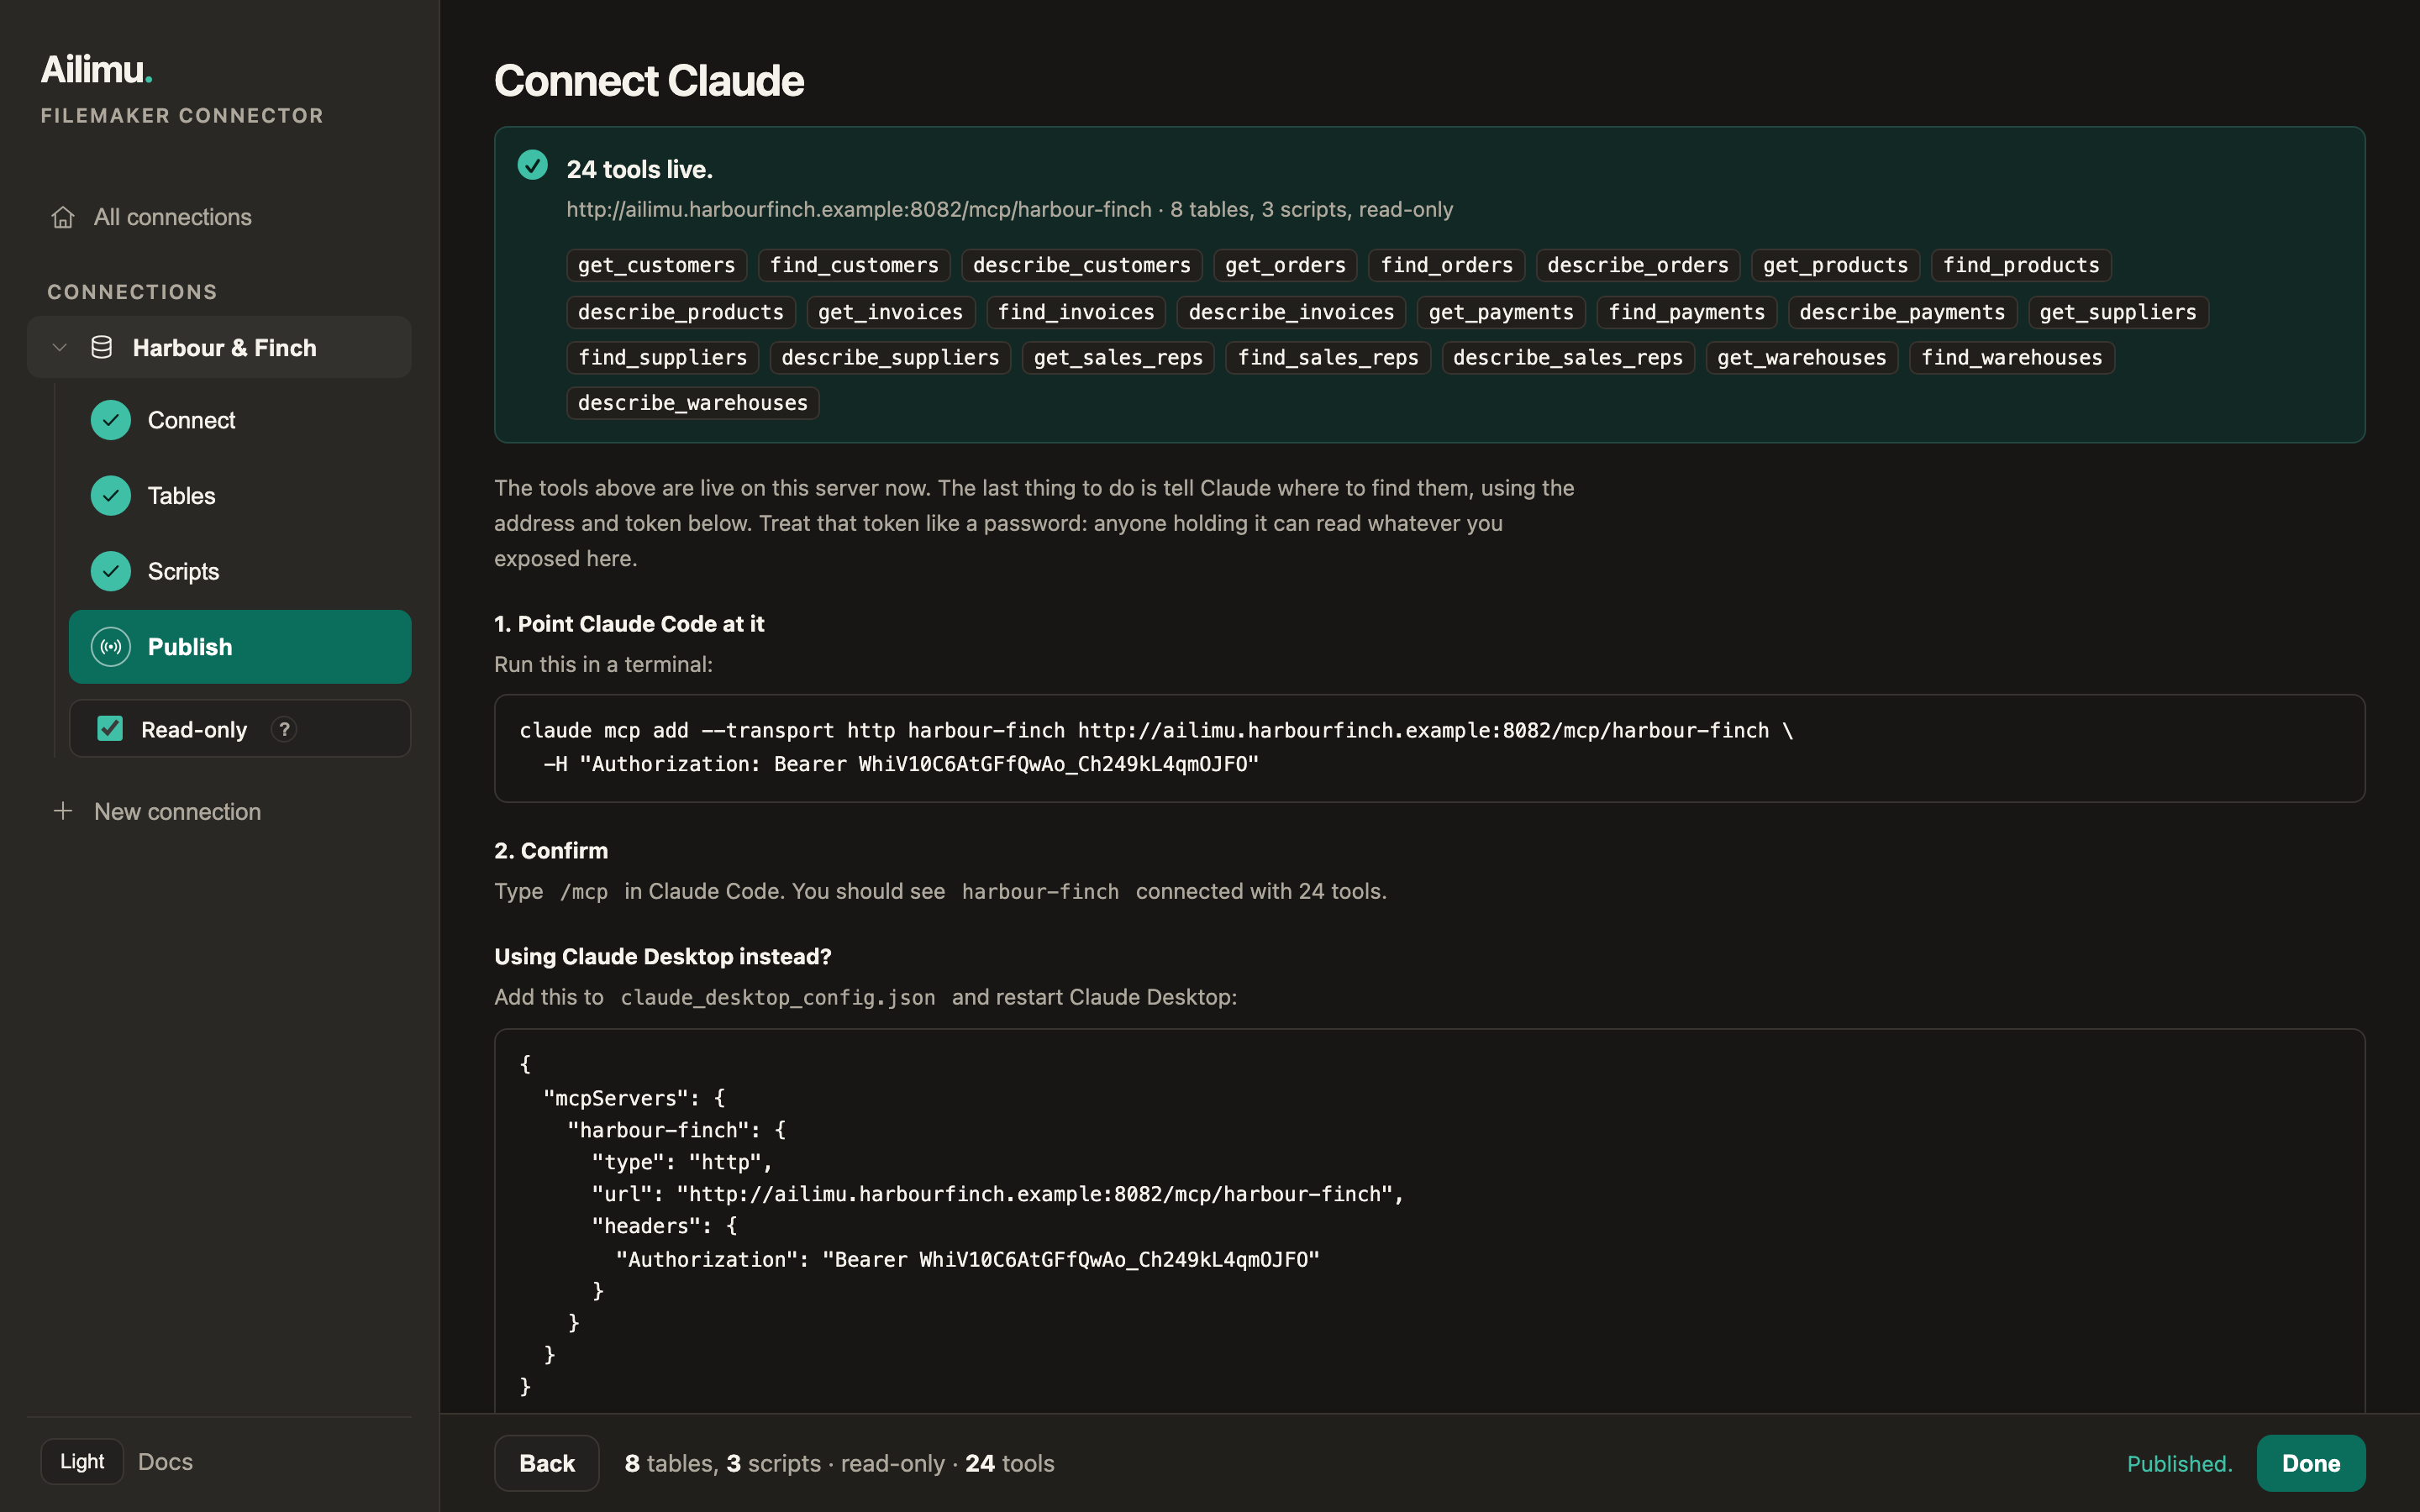The width and height of the screenshot is (2420, 1512).
Task: Click the question mark help icon beside Read-only
Action: [x=284, y=729]
